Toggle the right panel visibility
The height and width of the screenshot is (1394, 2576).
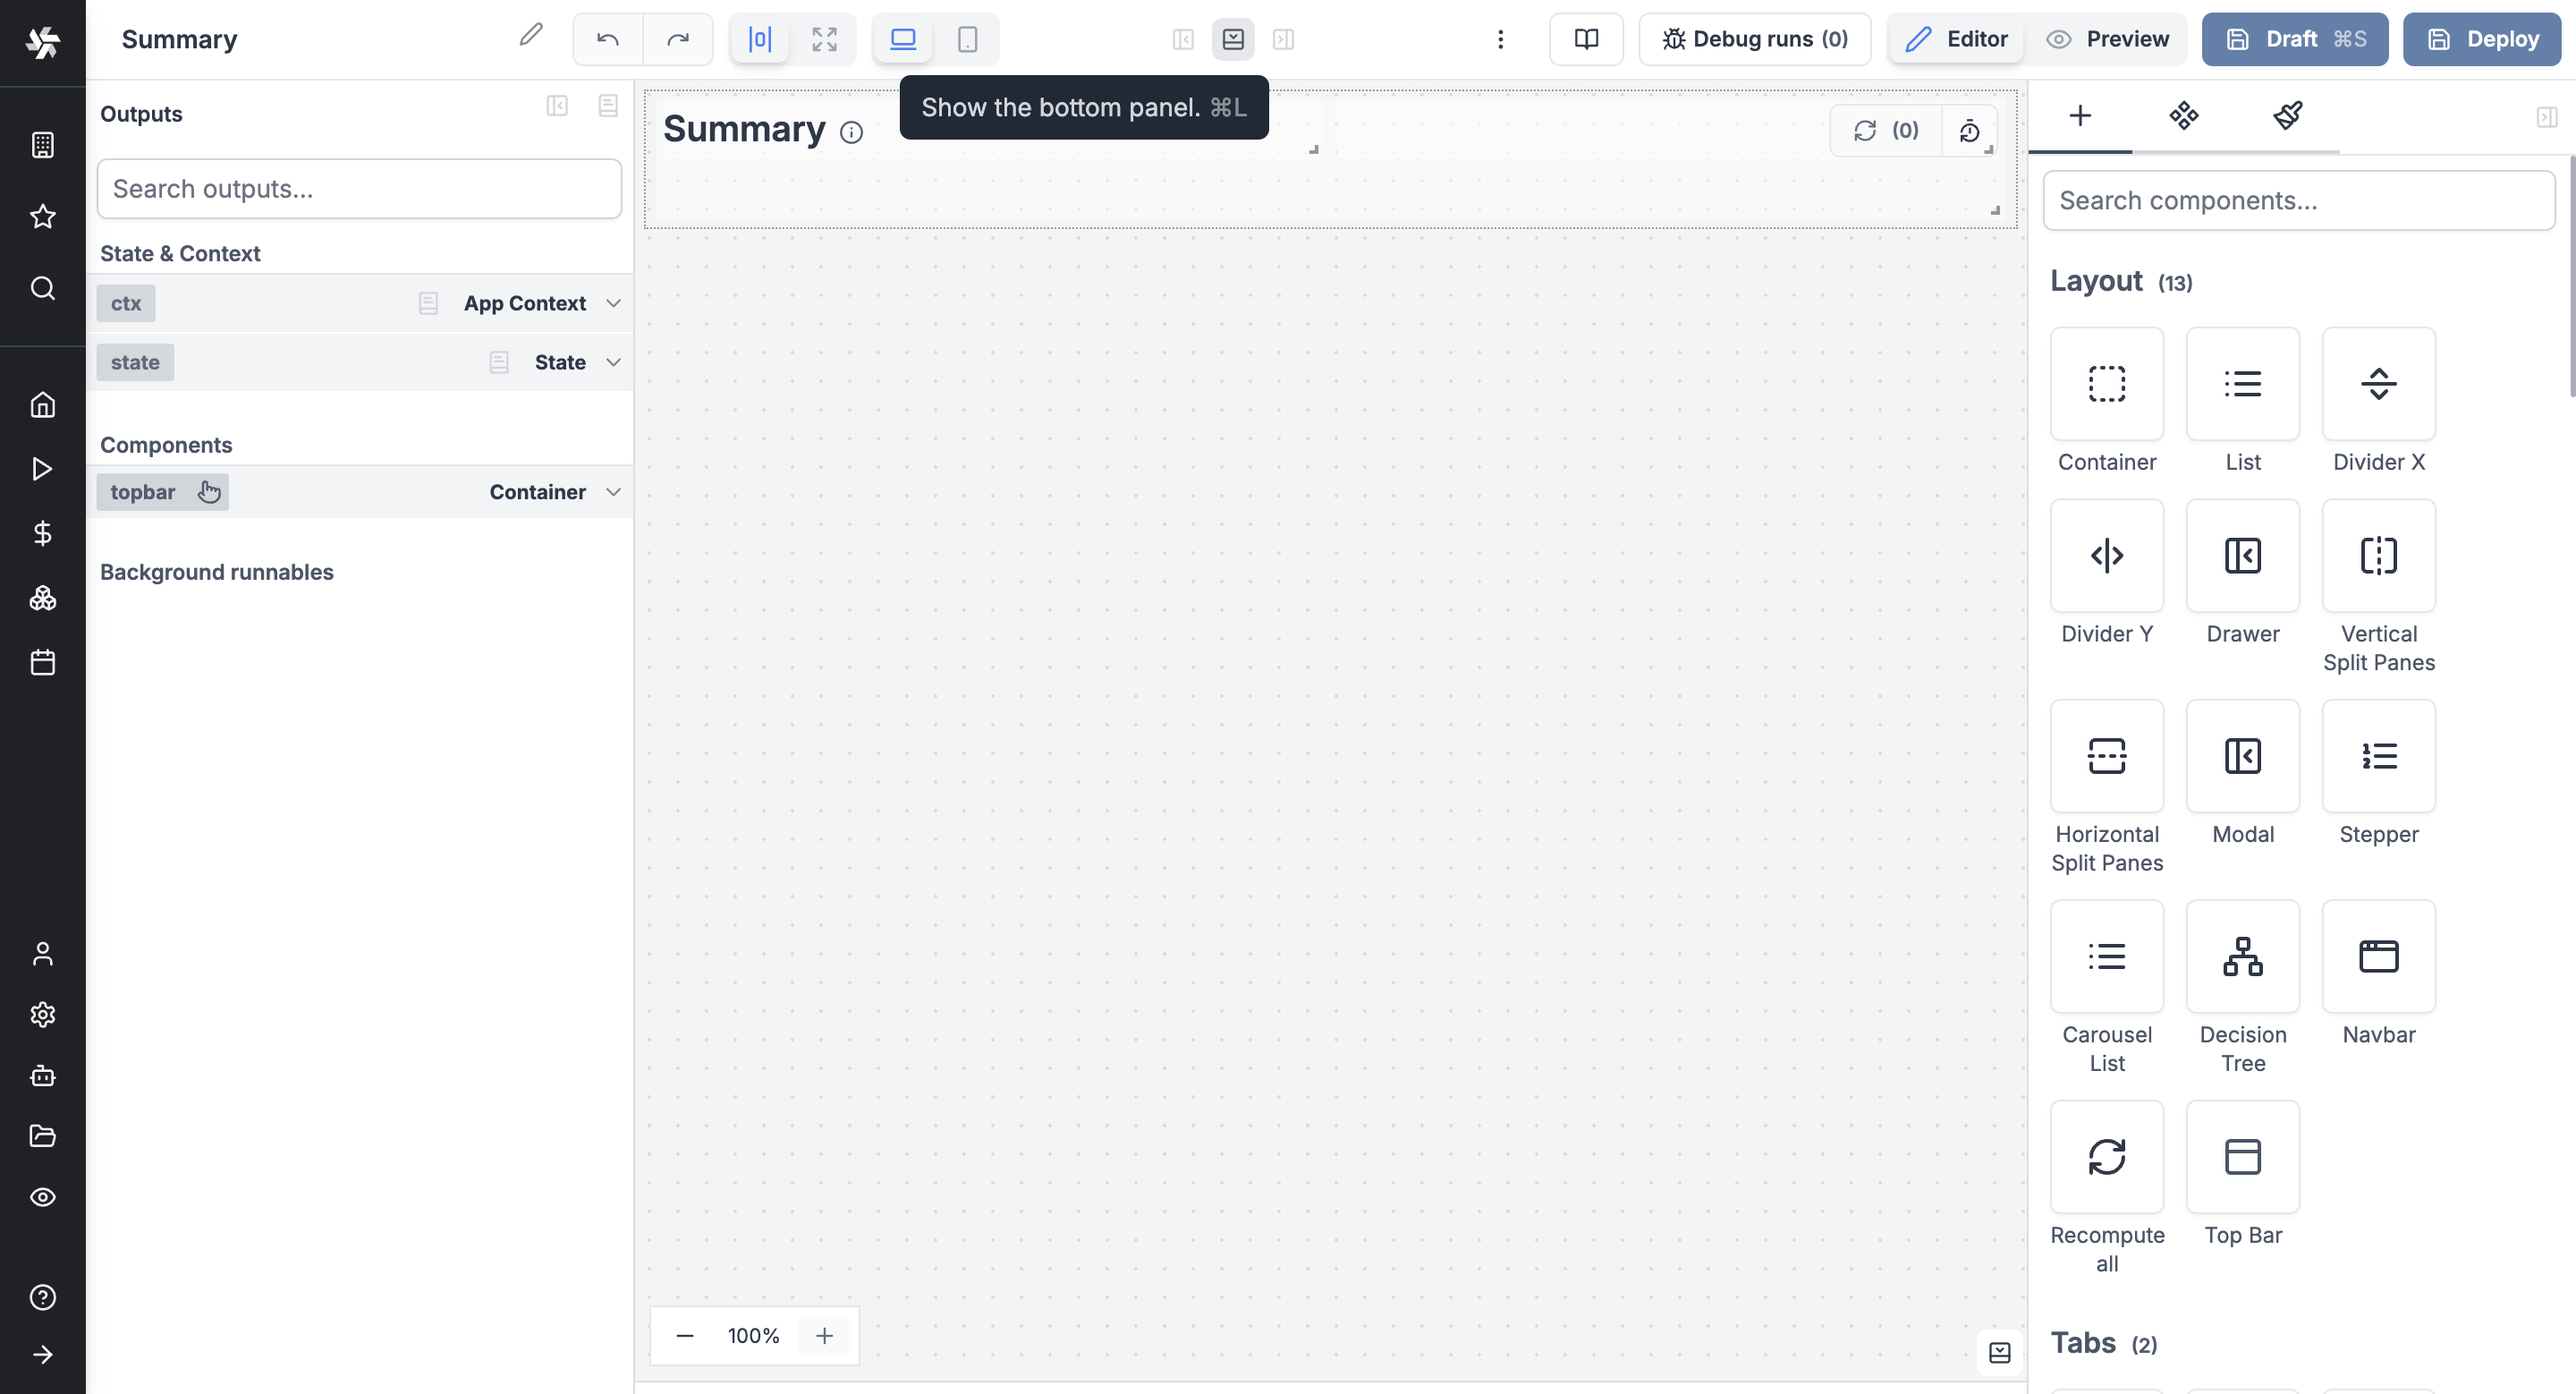1283,39
